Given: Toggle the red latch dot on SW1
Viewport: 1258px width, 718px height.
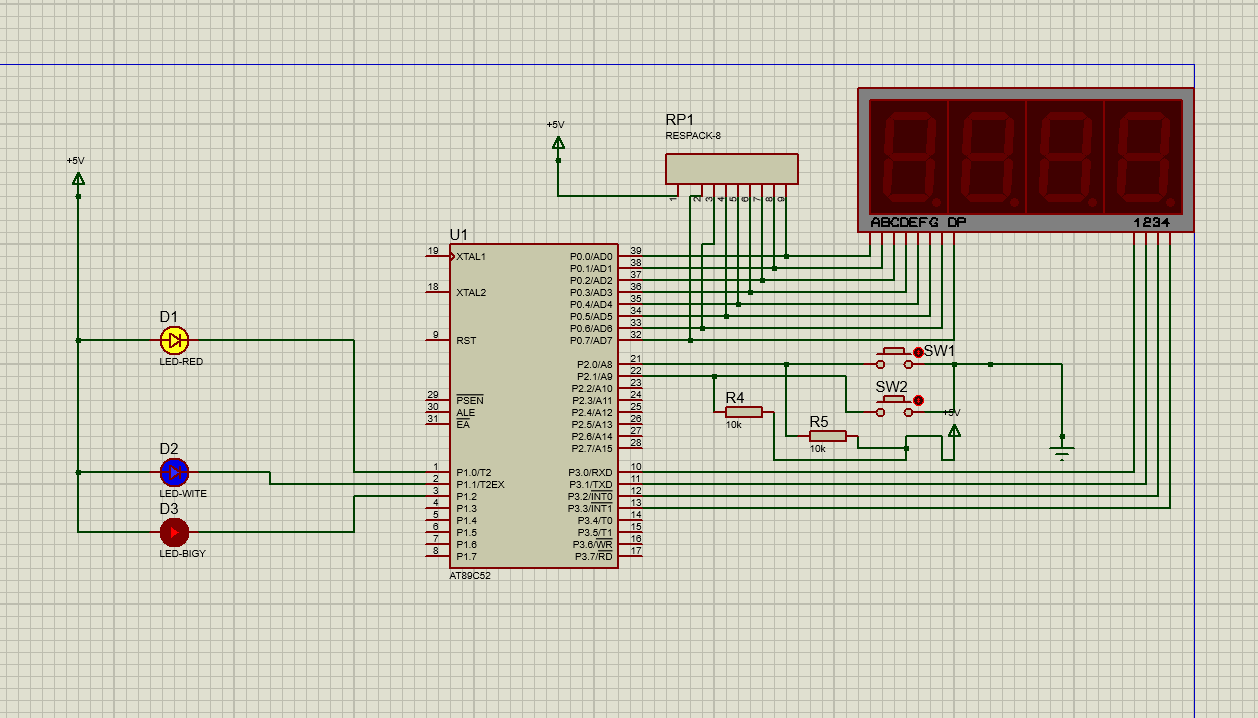Looking at the screenshot, I should click(918, 352).
